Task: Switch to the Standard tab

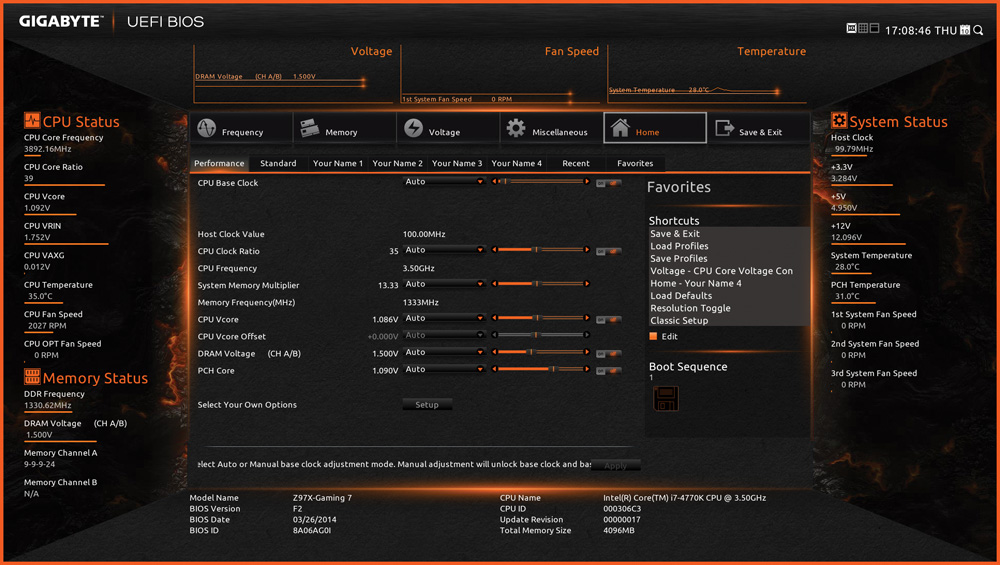Action: click(x=278, y=163)
